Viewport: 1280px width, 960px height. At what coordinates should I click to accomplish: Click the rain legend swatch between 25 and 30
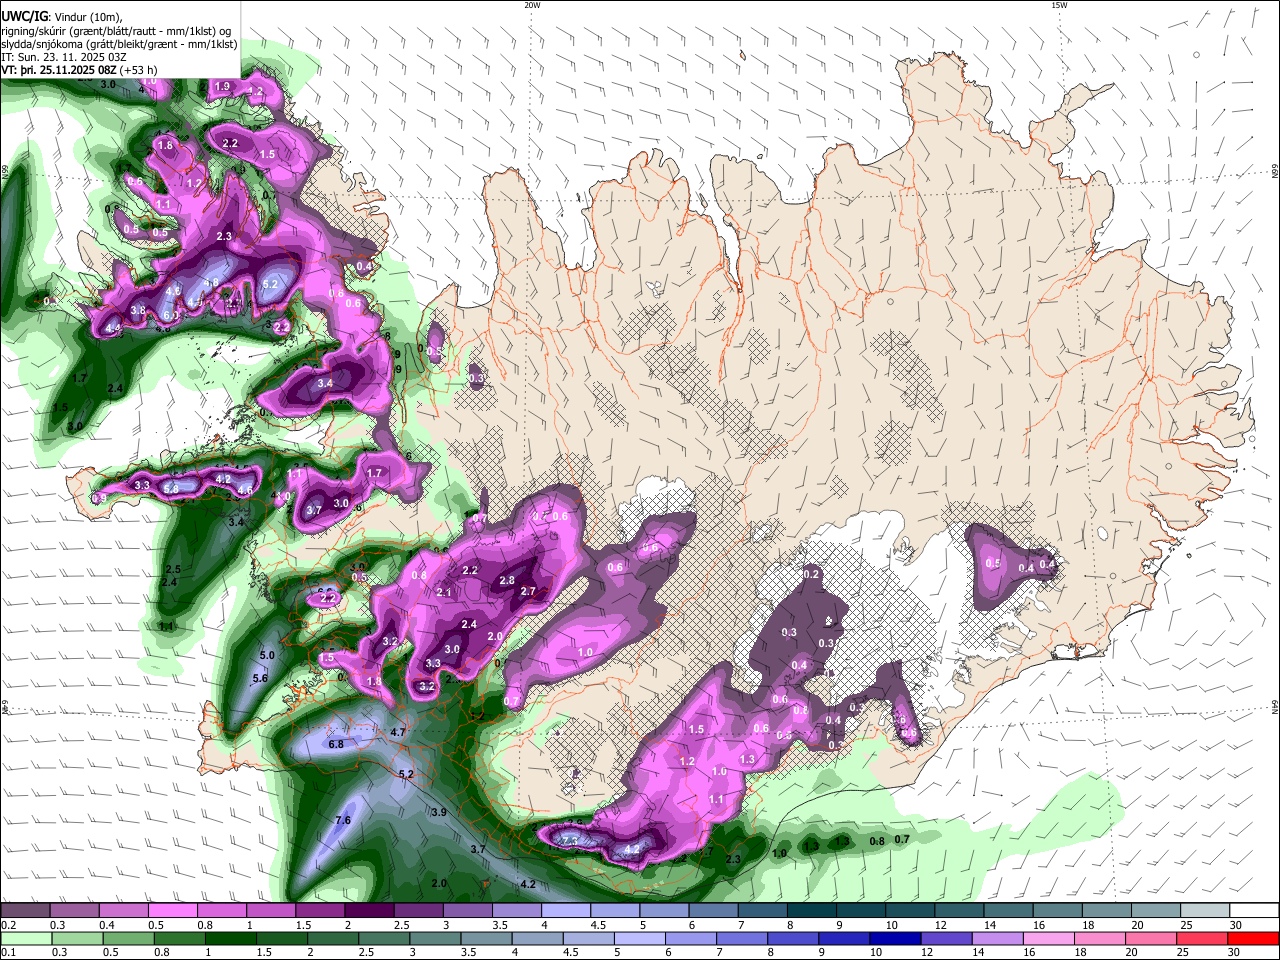(x=1200, y=938)
